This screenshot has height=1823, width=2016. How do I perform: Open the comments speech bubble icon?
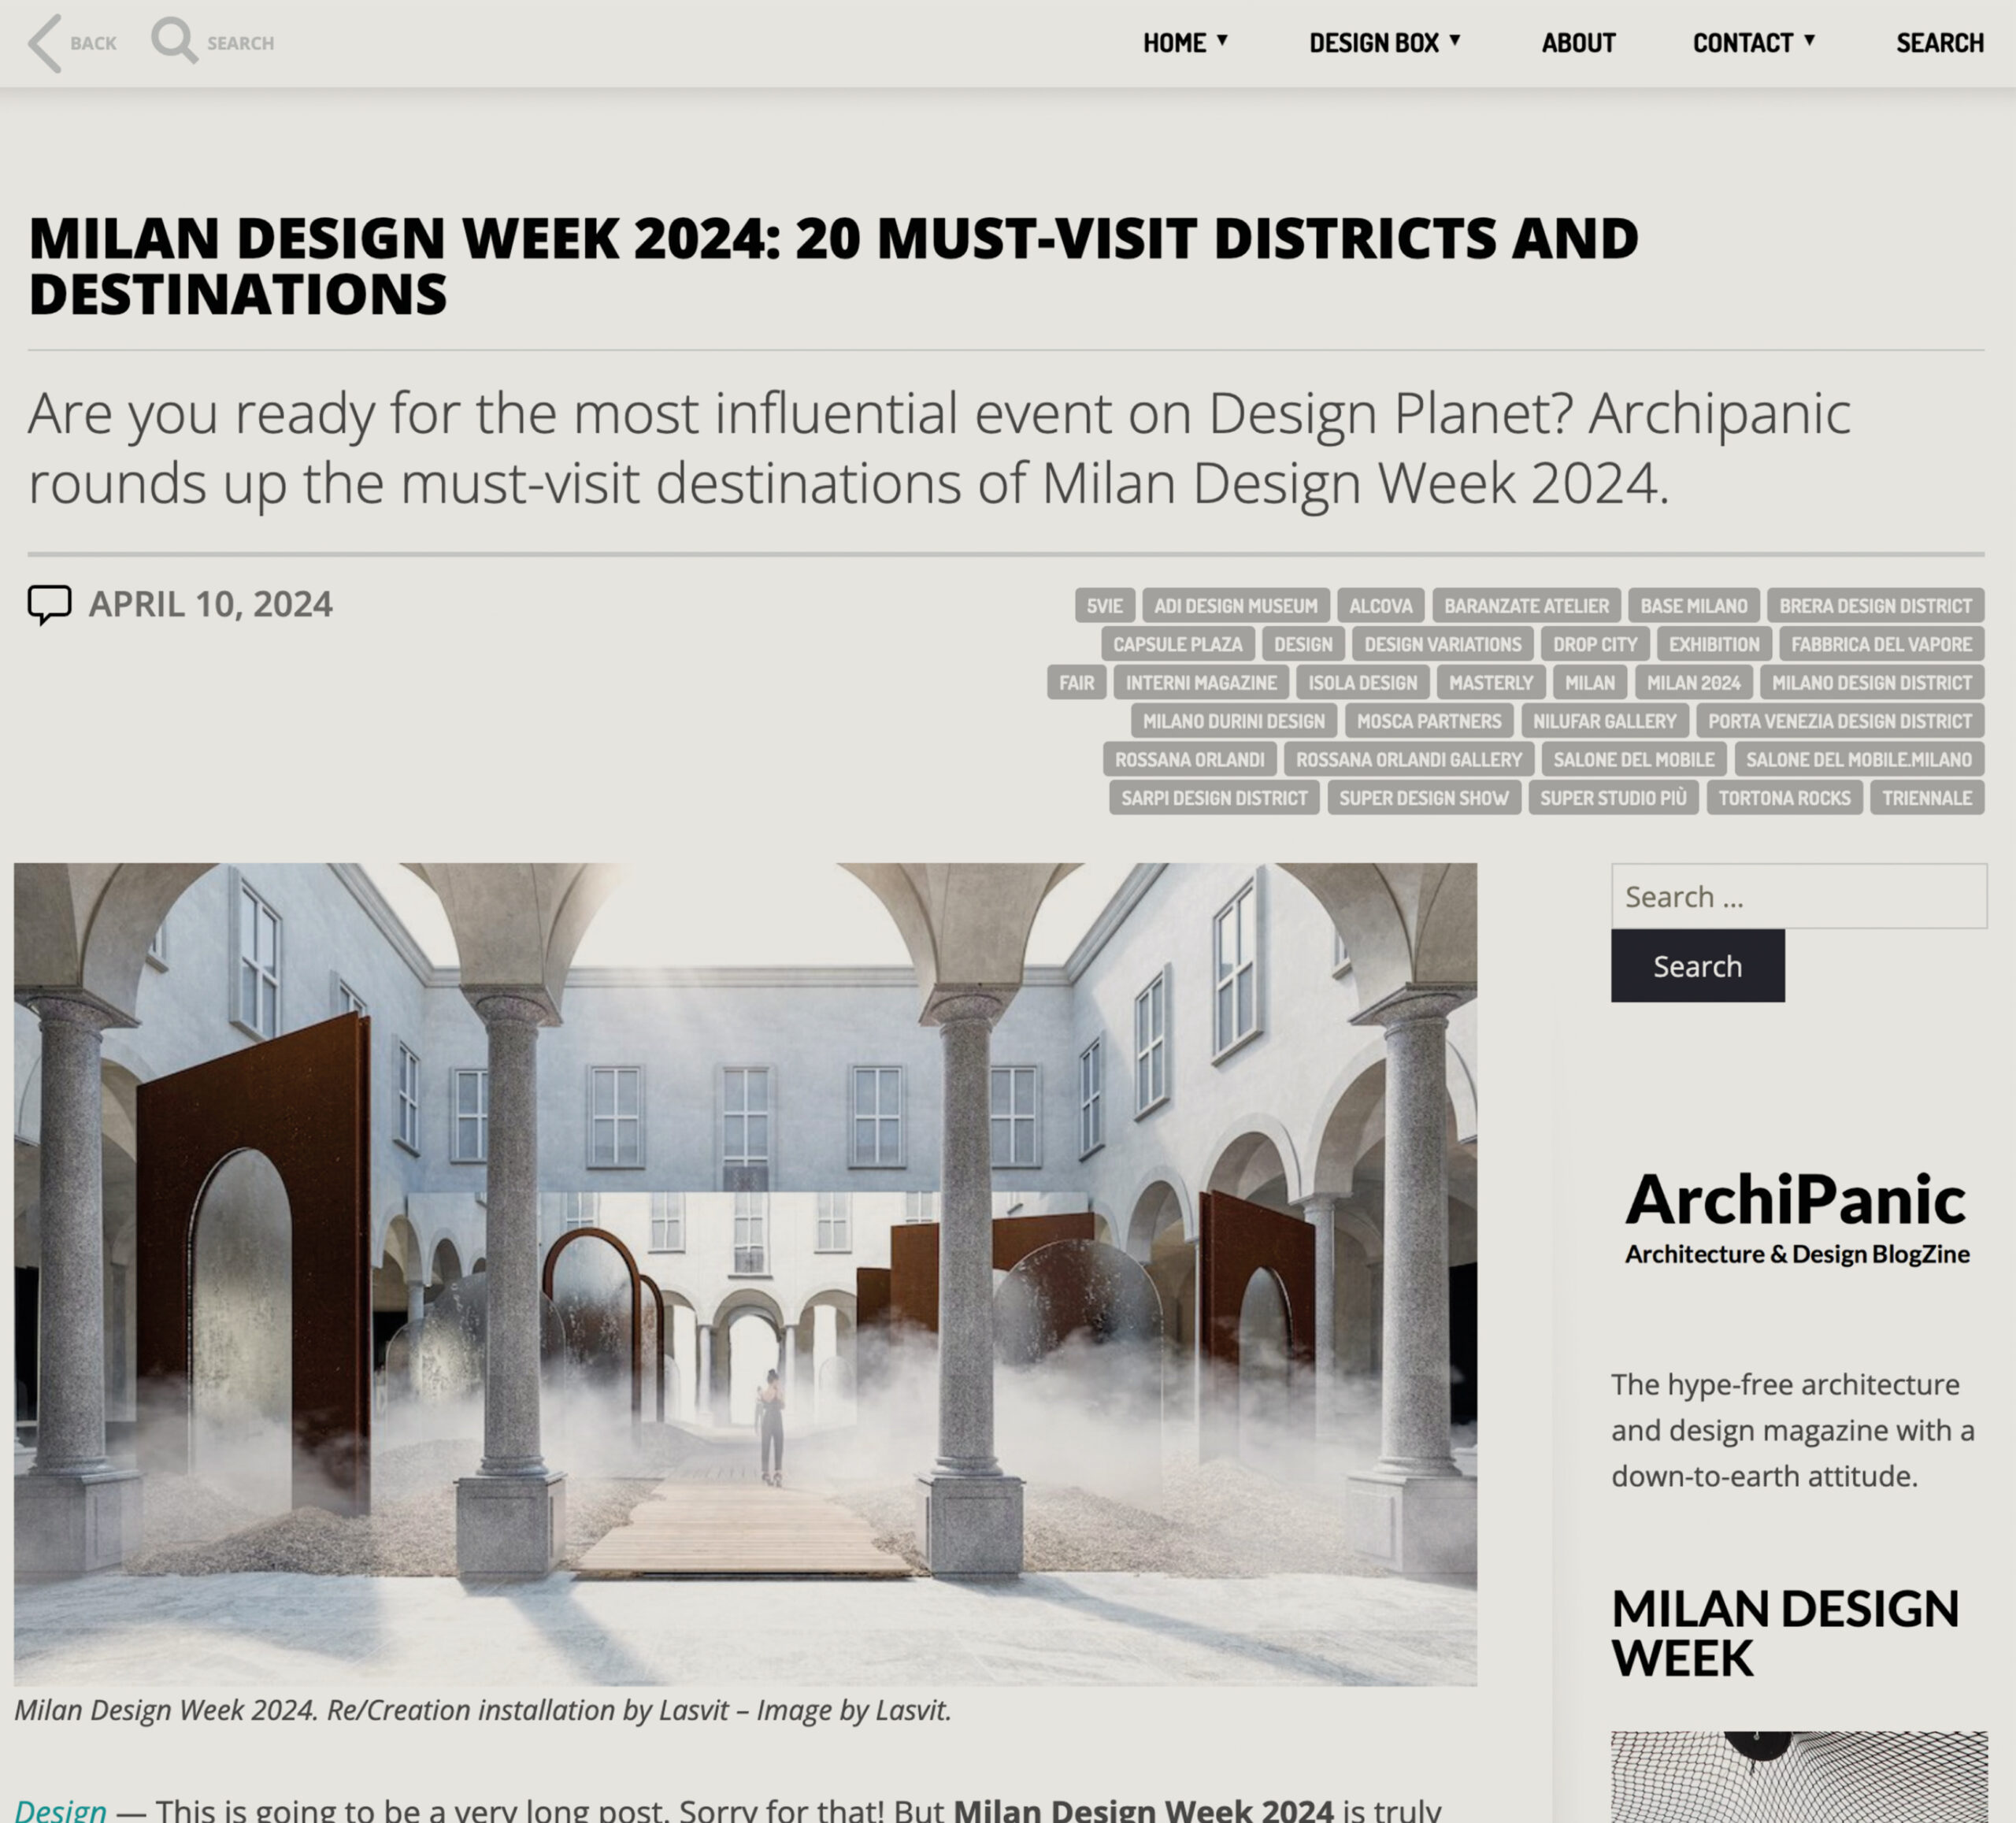(x=49, y=604)
